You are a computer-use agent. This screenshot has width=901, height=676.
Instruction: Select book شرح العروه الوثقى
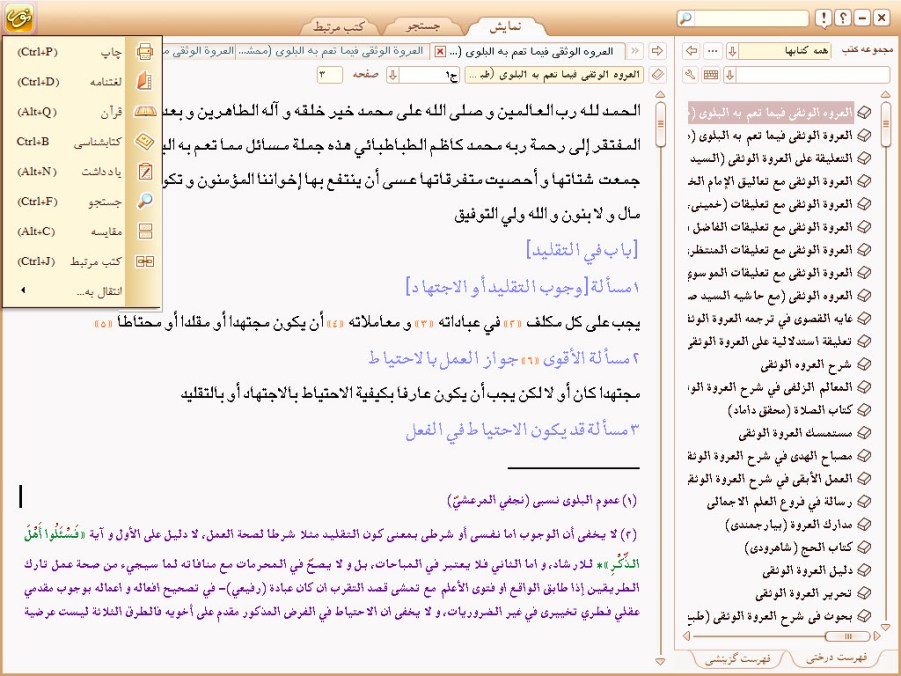tap(806, 364)
